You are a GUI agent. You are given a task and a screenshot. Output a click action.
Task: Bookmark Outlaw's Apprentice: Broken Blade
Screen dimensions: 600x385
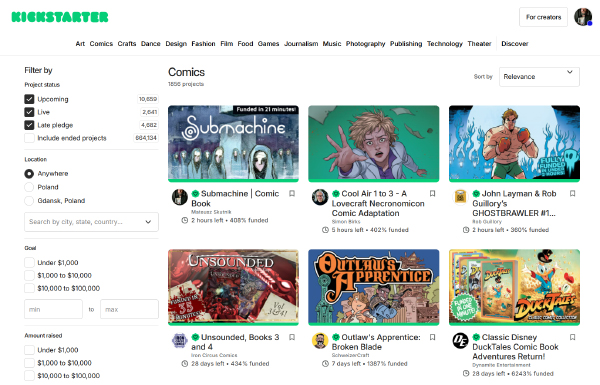(432, 337)
